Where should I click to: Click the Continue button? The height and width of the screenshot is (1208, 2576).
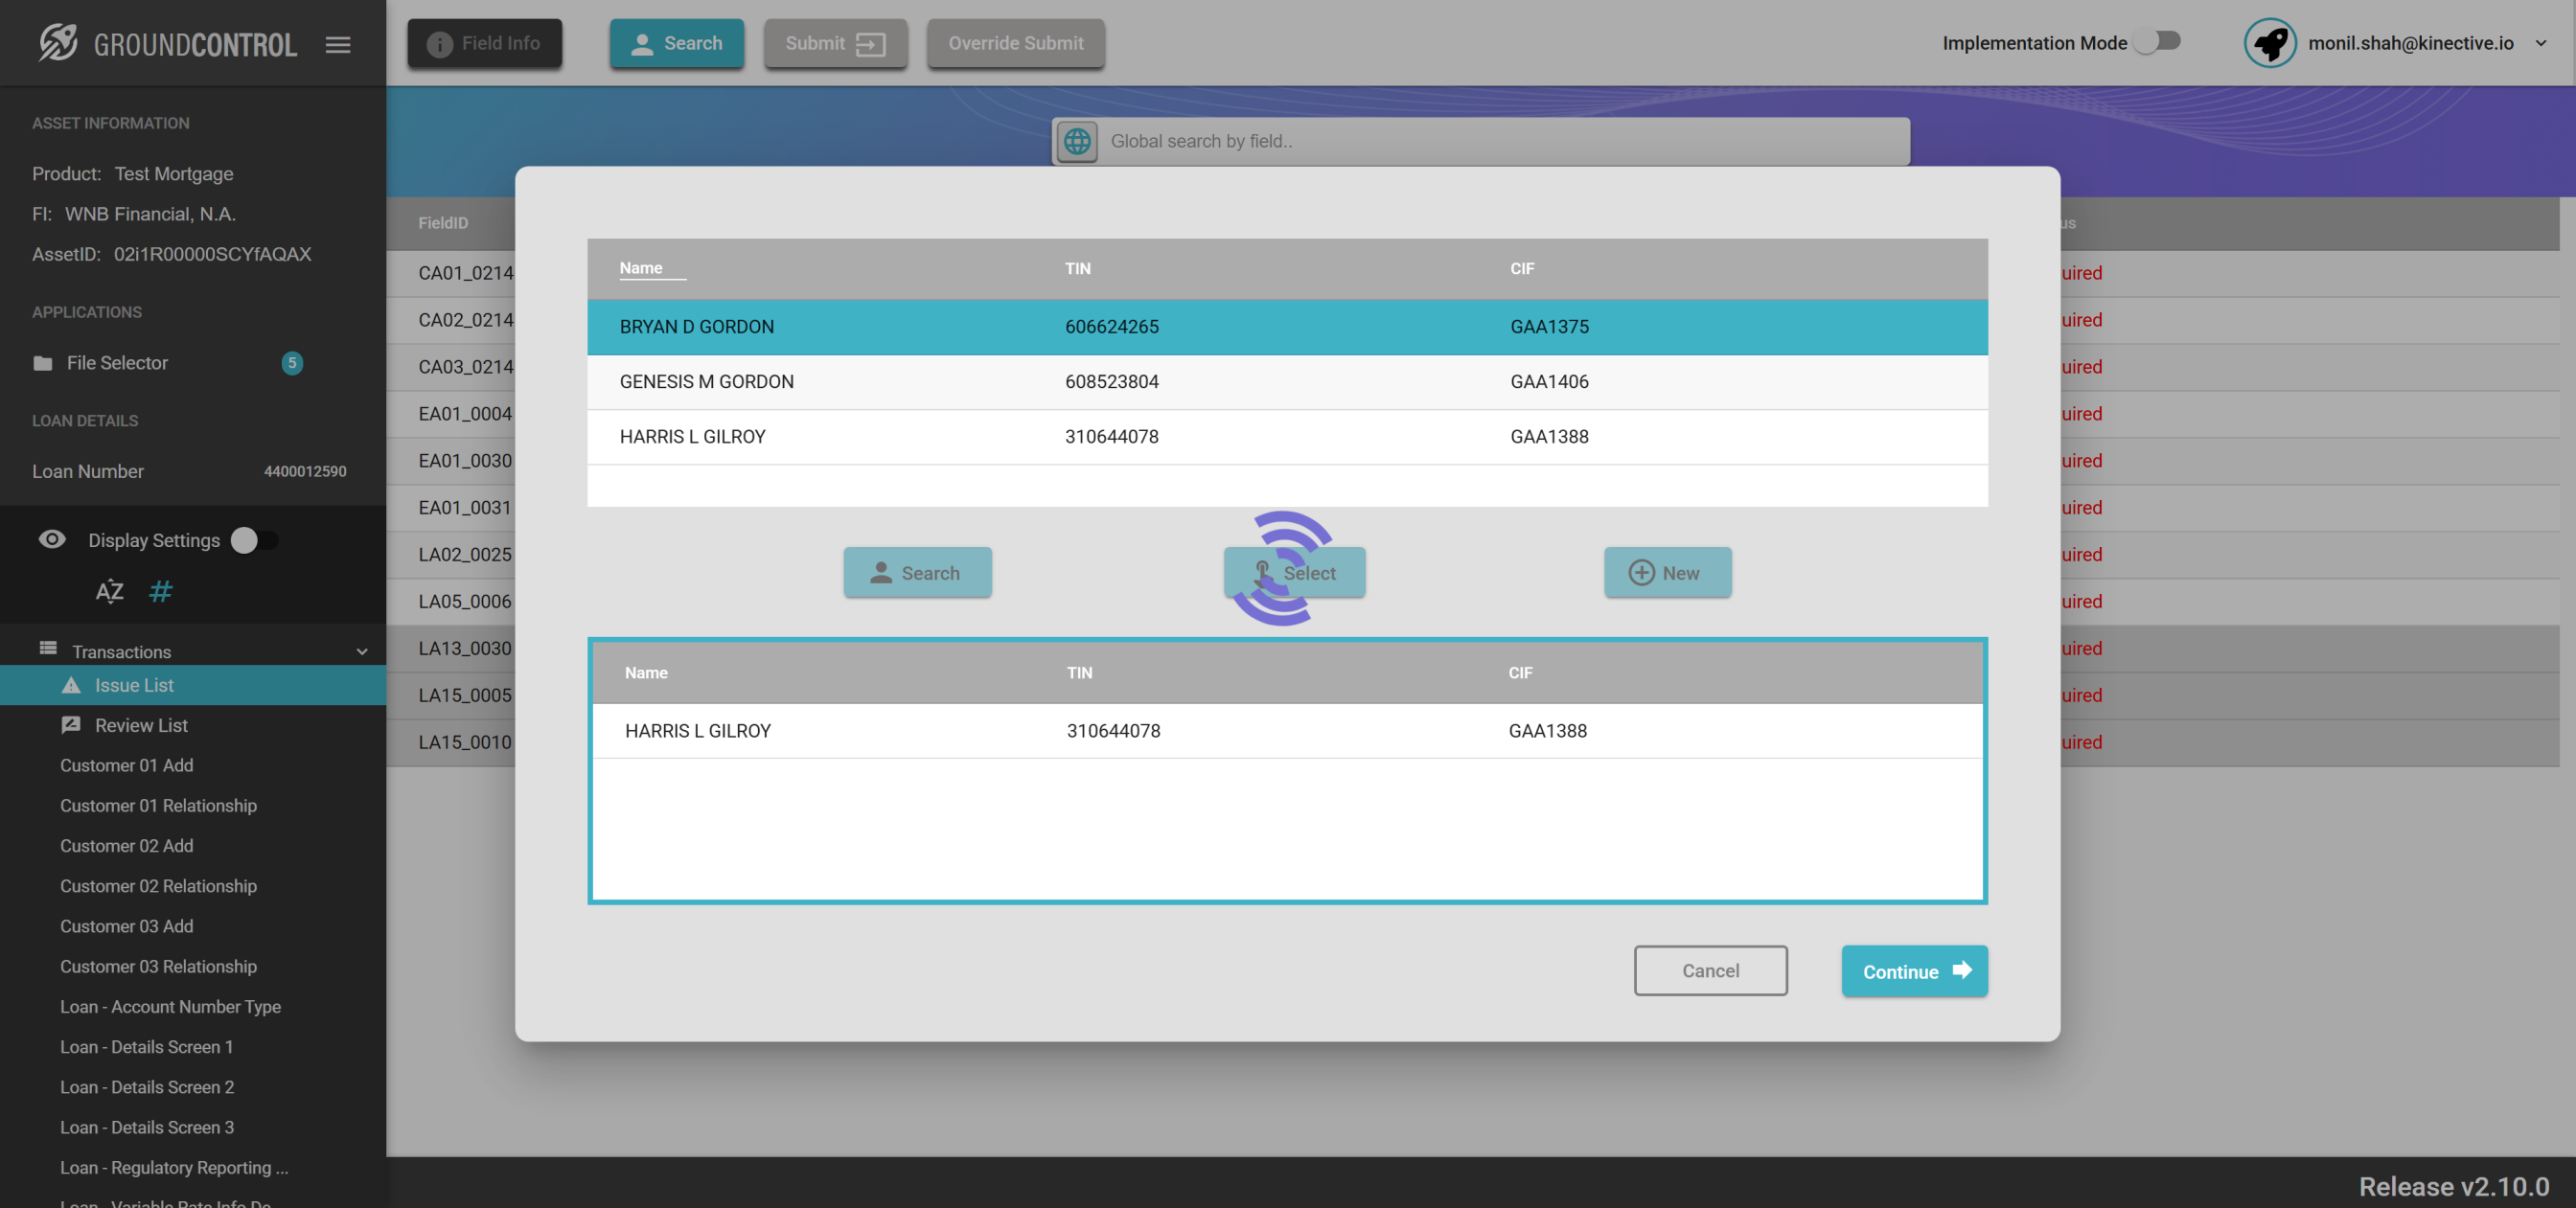(1914, 971)
